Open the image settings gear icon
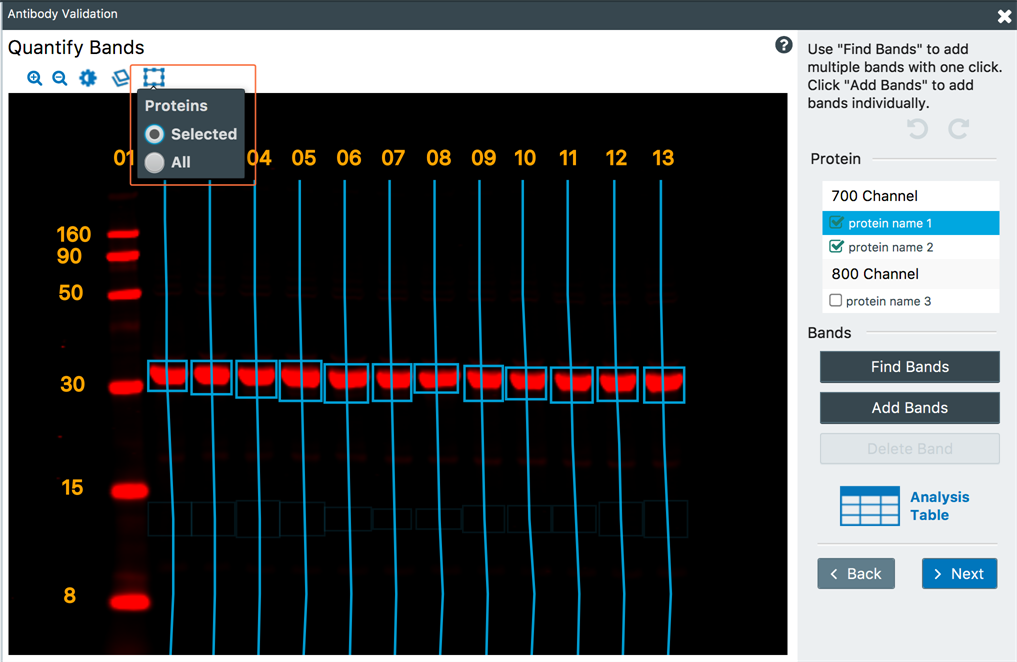This screenshot has width=1017, height=662. (88, 78)
